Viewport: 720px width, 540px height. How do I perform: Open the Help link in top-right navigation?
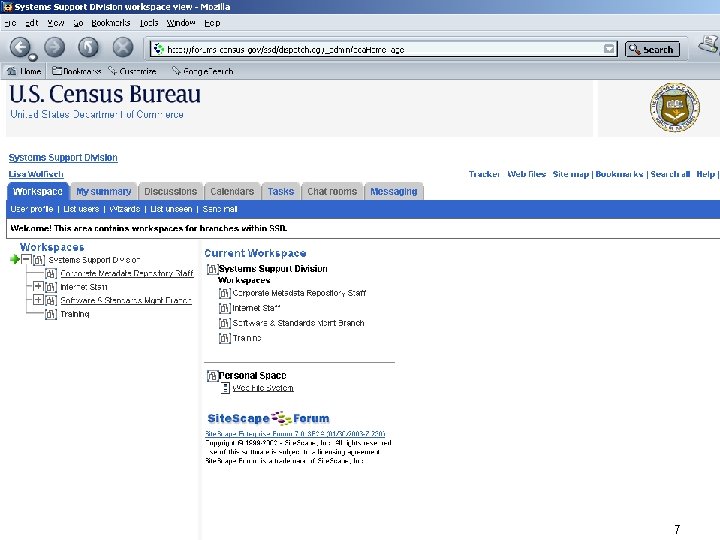pos(705,174)
